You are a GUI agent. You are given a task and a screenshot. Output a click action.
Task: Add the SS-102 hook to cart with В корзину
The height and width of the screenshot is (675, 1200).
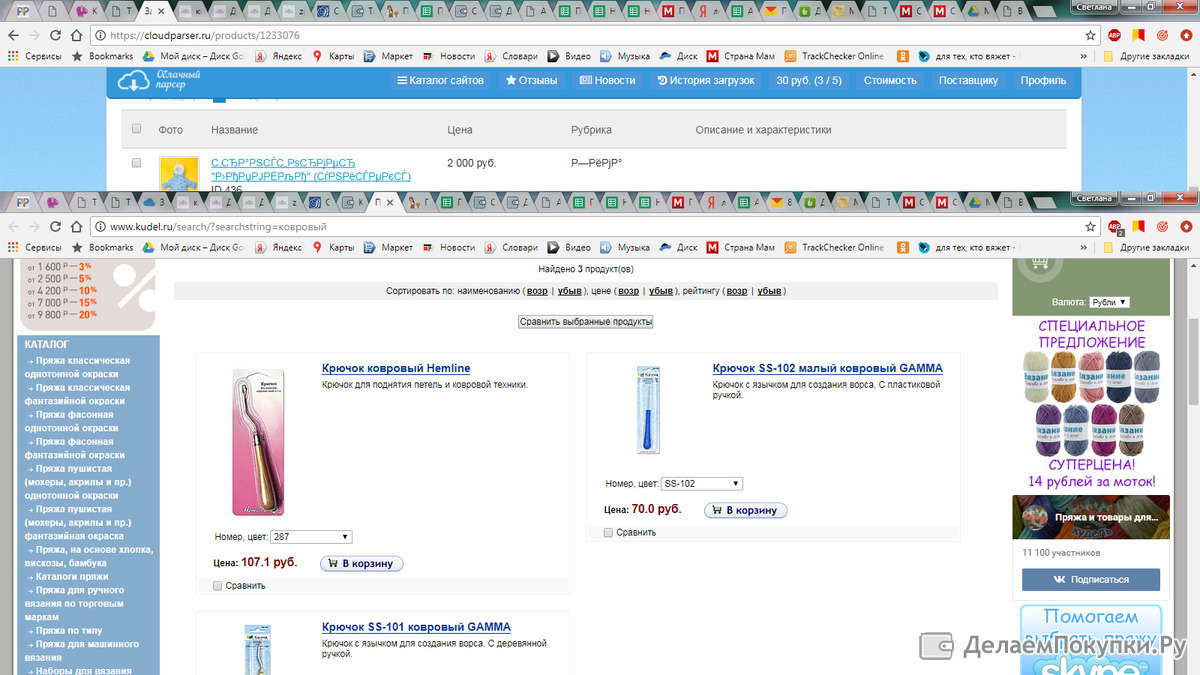pyautogui.click(x=746, y=510)
